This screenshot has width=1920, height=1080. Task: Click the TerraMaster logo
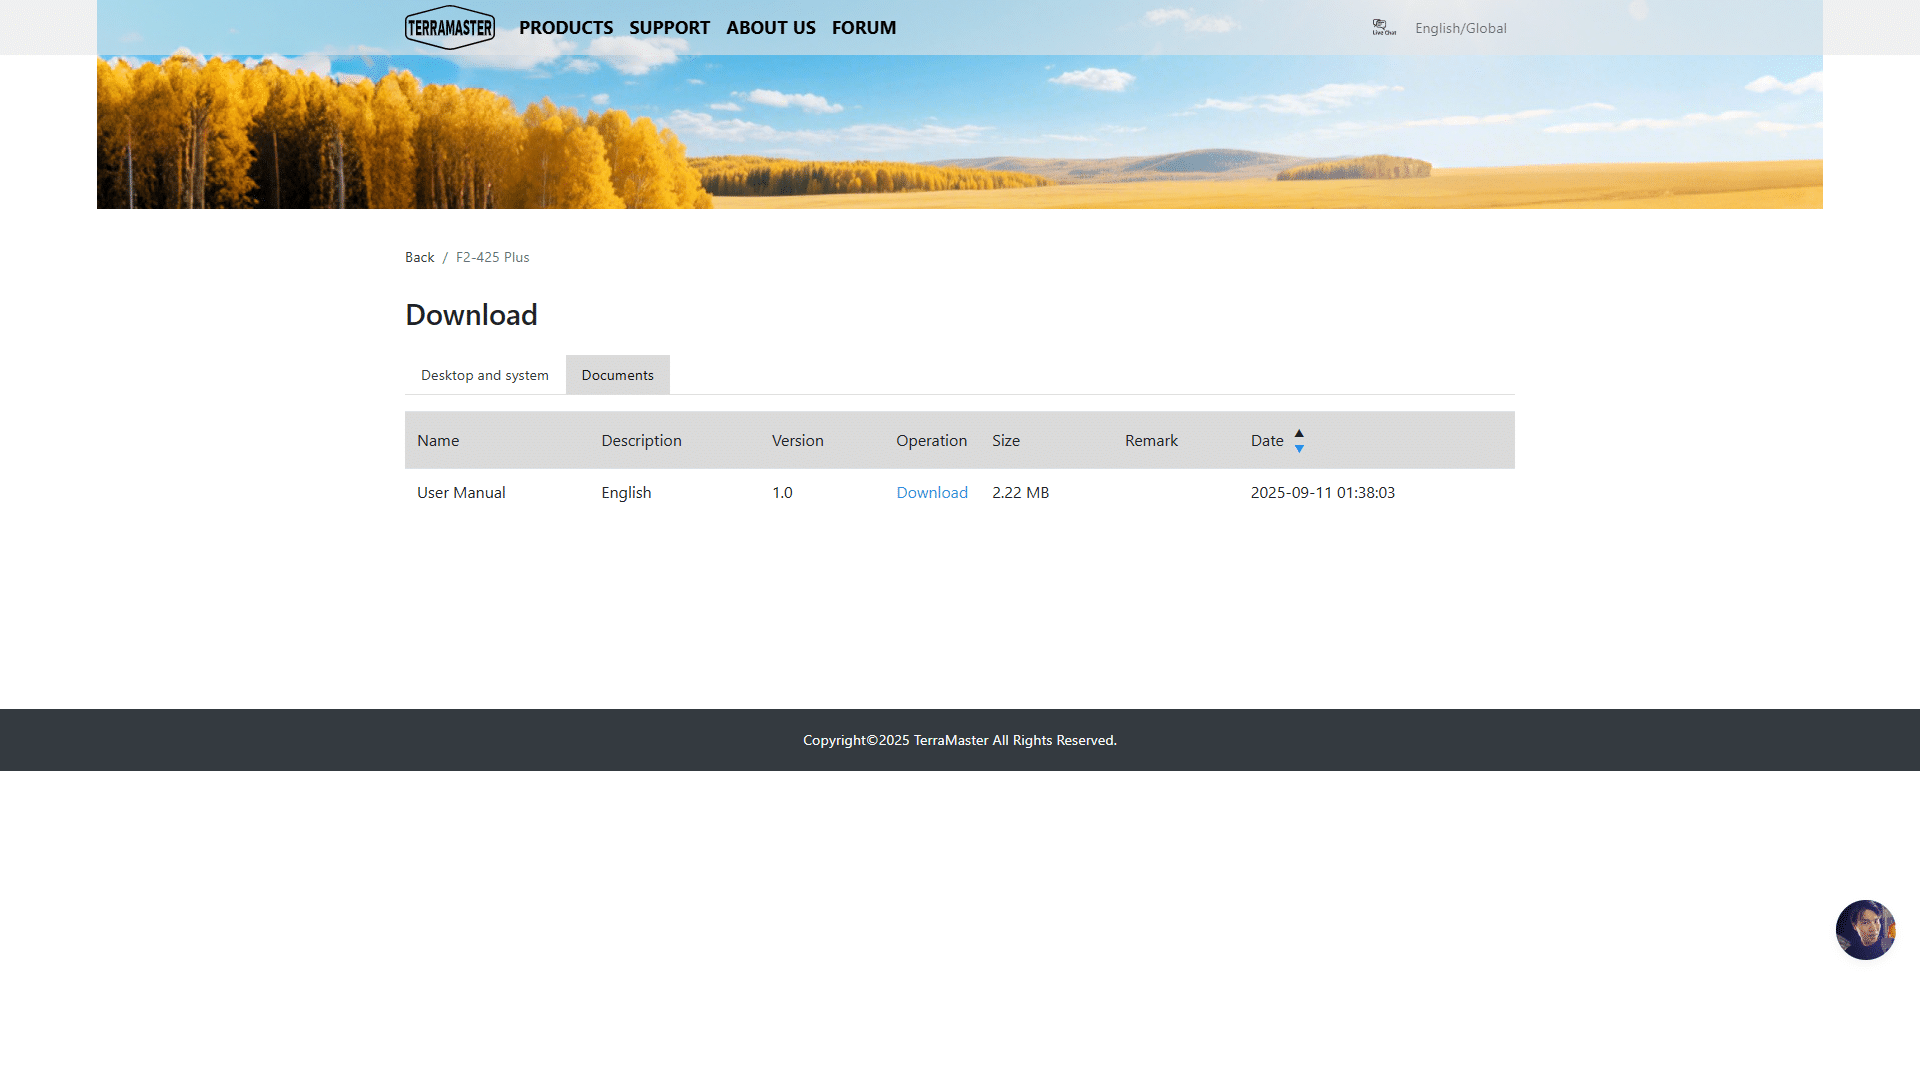click(449, 28)
